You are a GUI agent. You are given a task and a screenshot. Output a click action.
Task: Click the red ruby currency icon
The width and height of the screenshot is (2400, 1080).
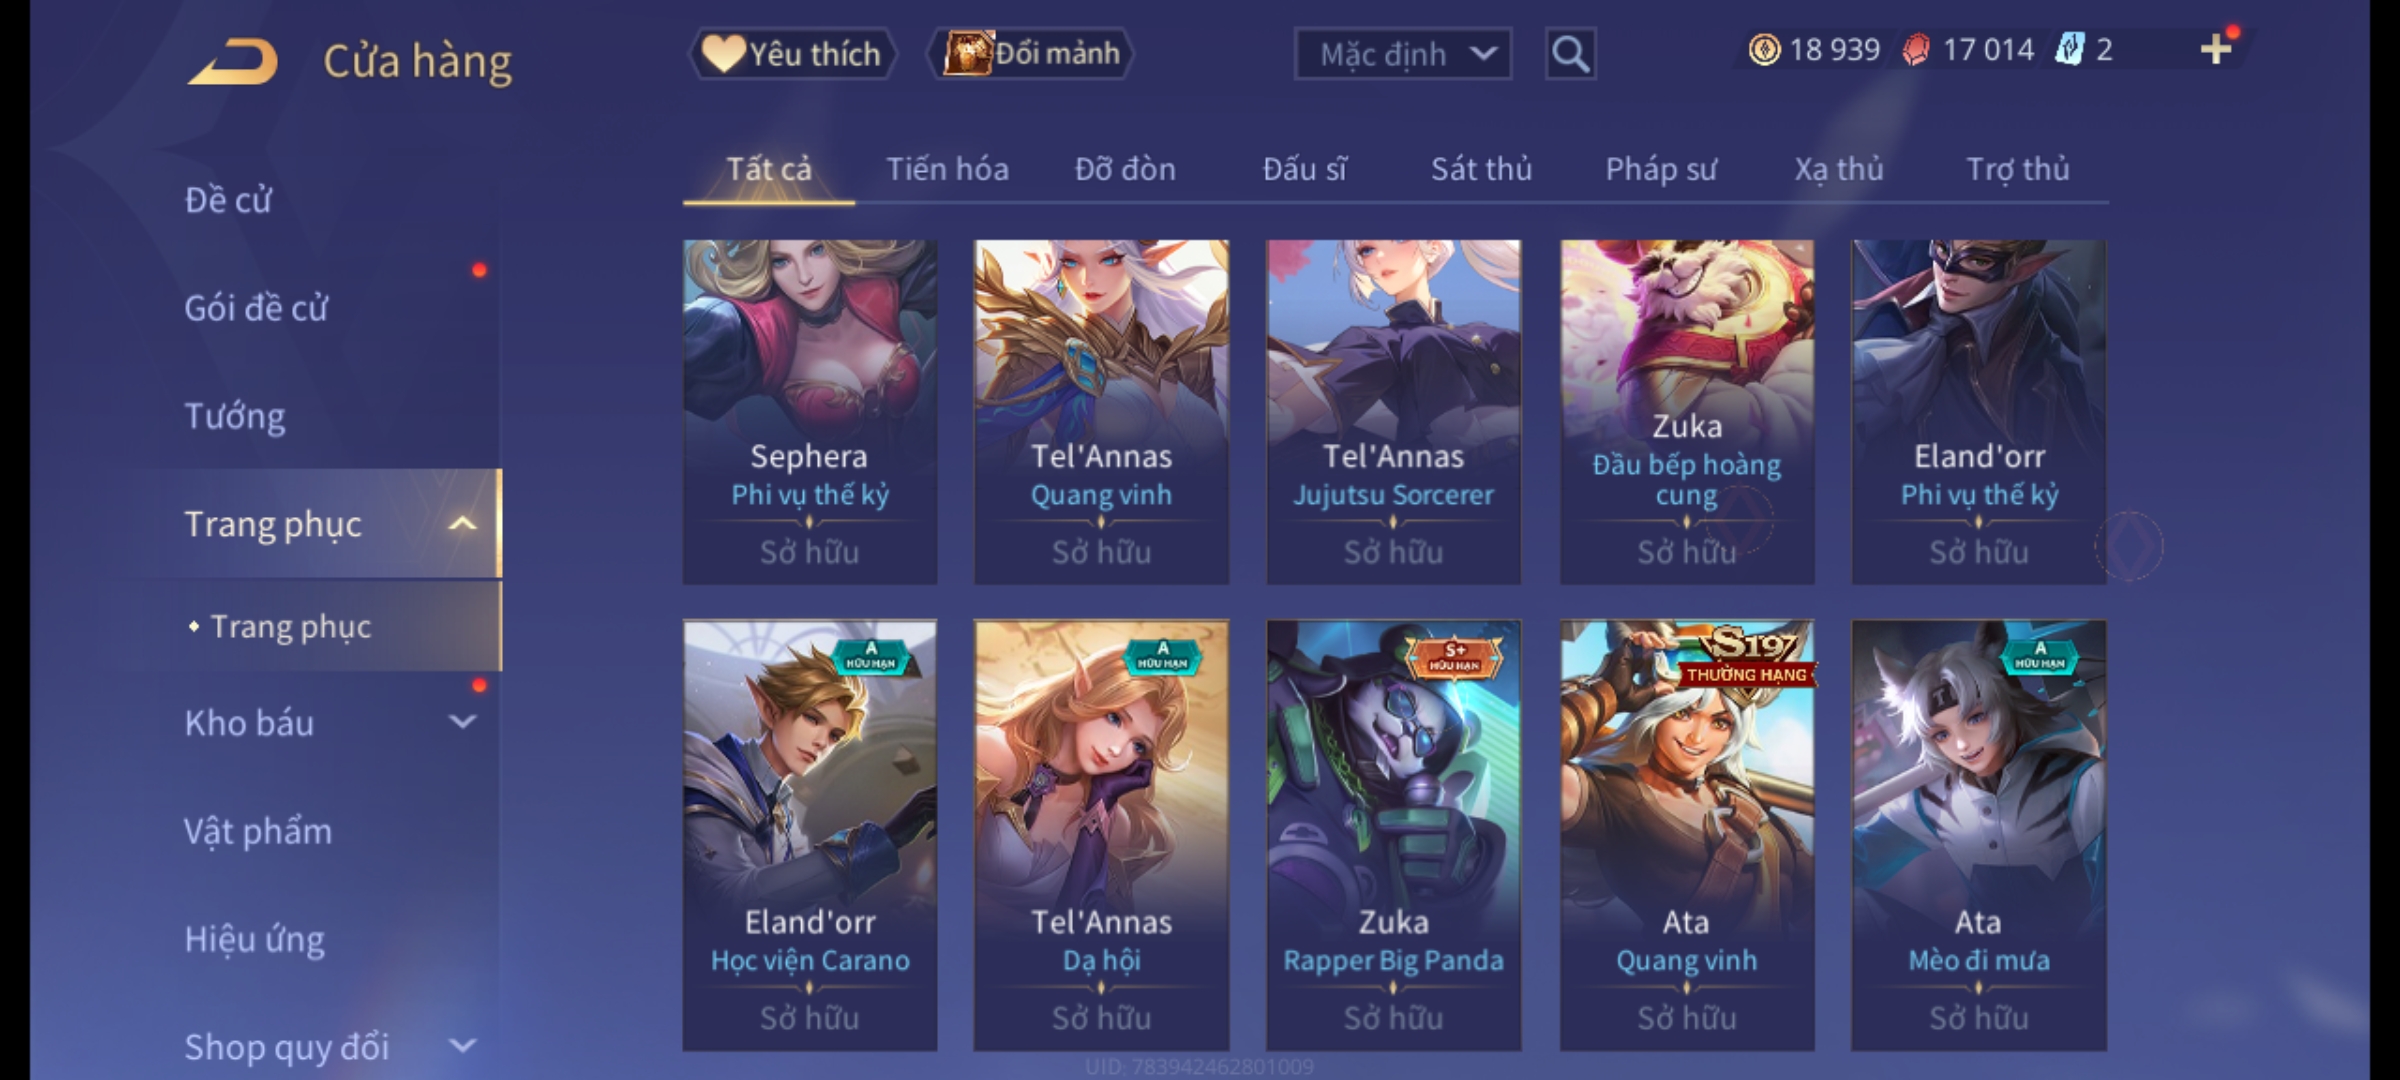(1916, 50)
